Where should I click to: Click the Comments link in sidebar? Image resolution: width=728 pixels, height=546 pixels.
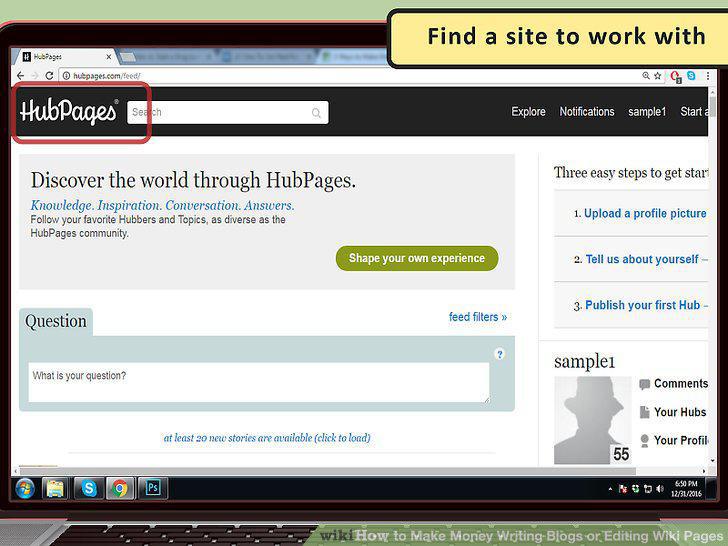pos(681,384)
